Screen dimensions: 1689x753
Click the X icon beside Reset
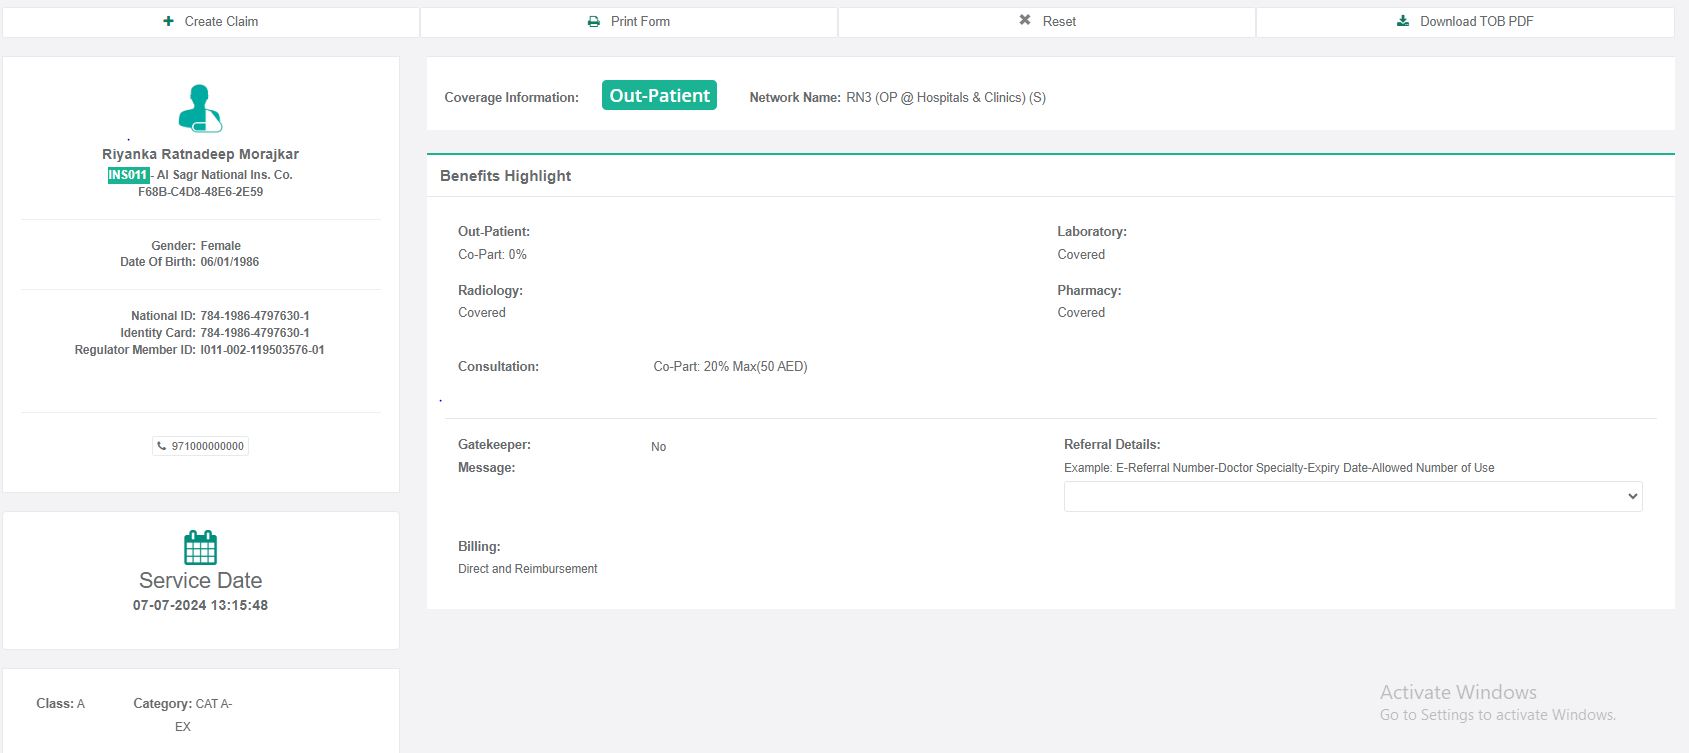(x=1025, y=20)
